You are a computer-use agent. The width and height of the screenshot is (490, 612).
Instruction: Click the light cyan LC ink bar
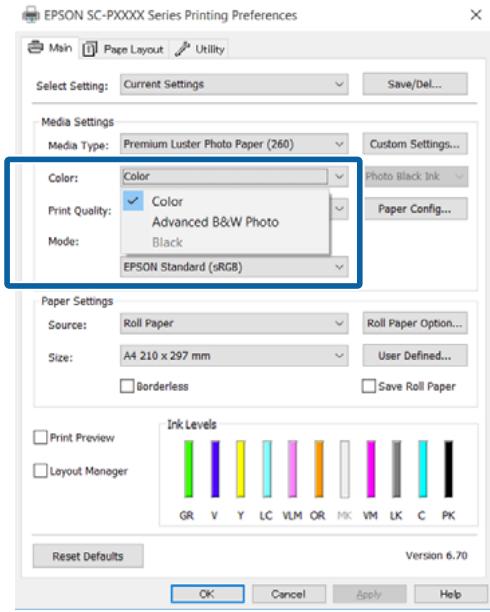[267, 469]
